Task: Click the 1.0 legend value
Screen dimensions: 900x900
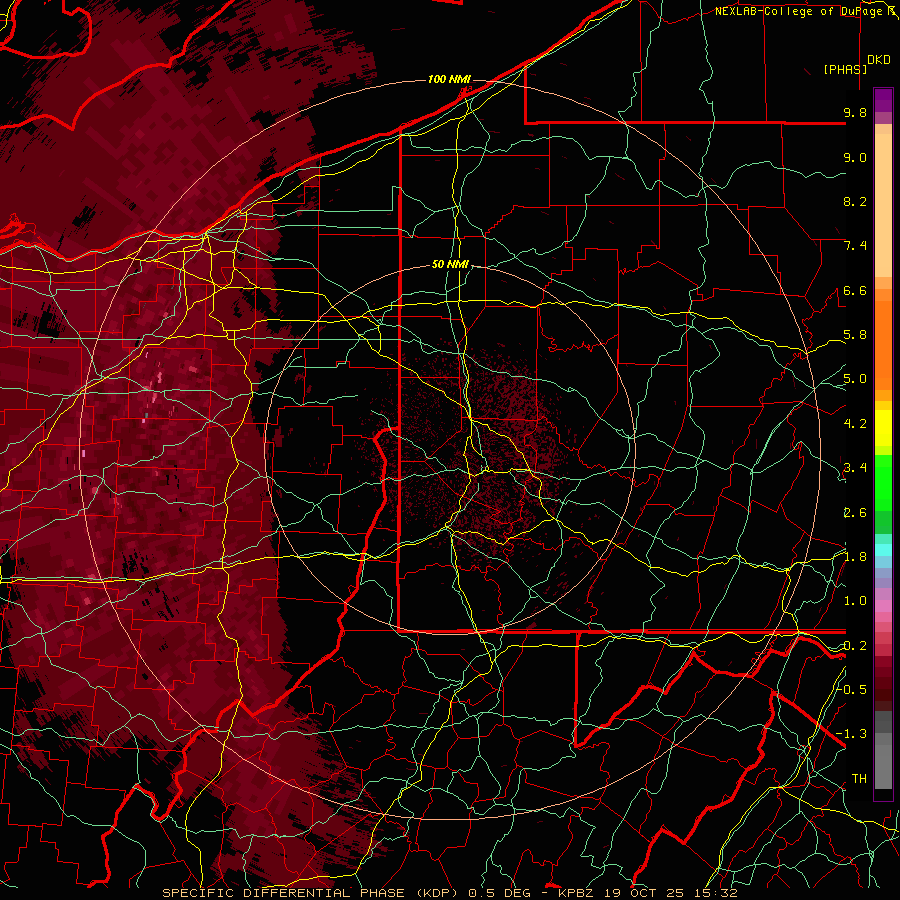Action: click(855, 601)
